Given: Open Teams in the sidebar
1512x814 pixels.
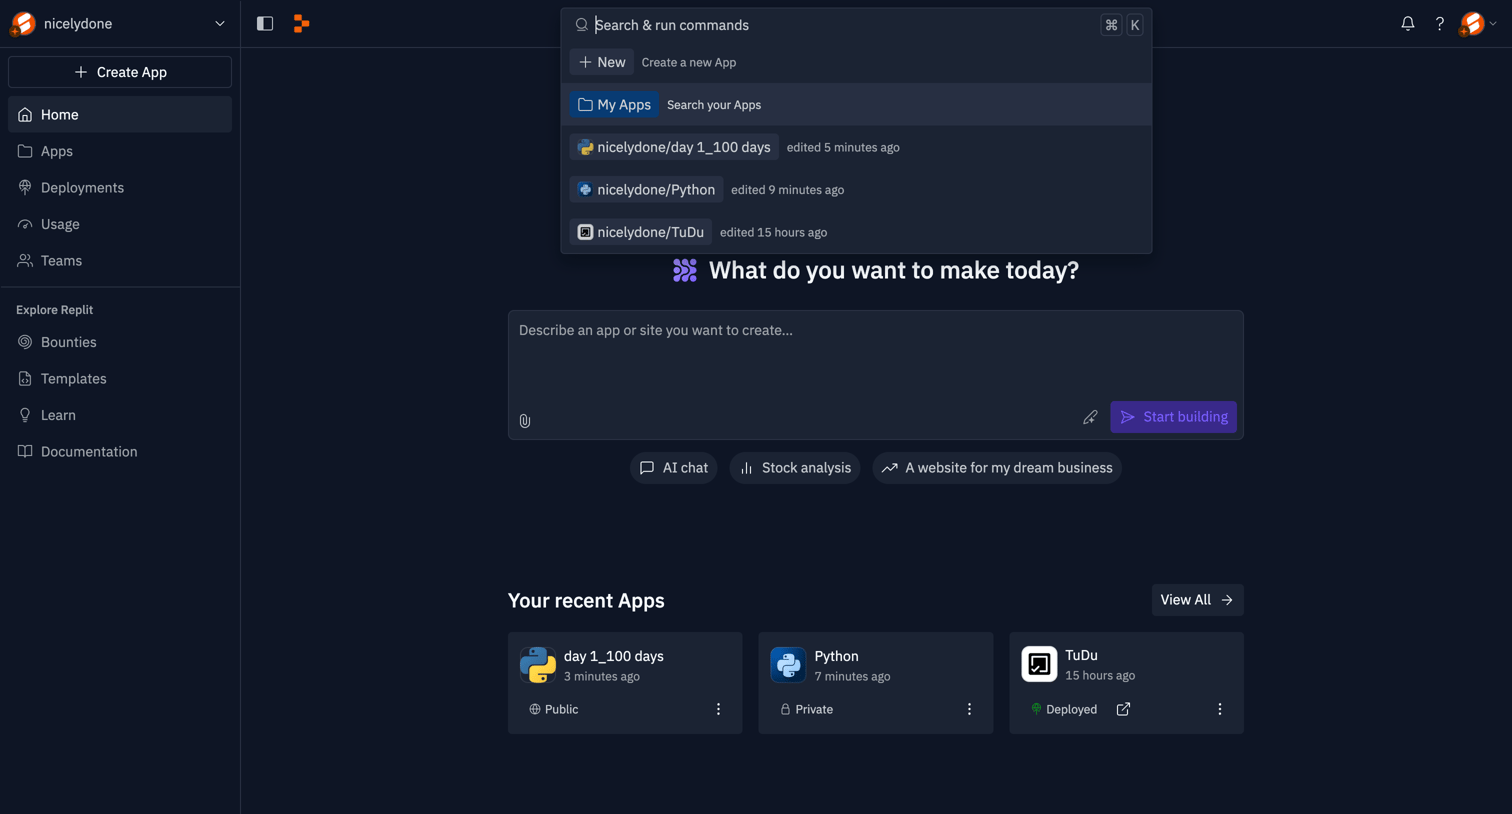Looking at the screenshot, I should pyautogui.click(x=120, y=261).
